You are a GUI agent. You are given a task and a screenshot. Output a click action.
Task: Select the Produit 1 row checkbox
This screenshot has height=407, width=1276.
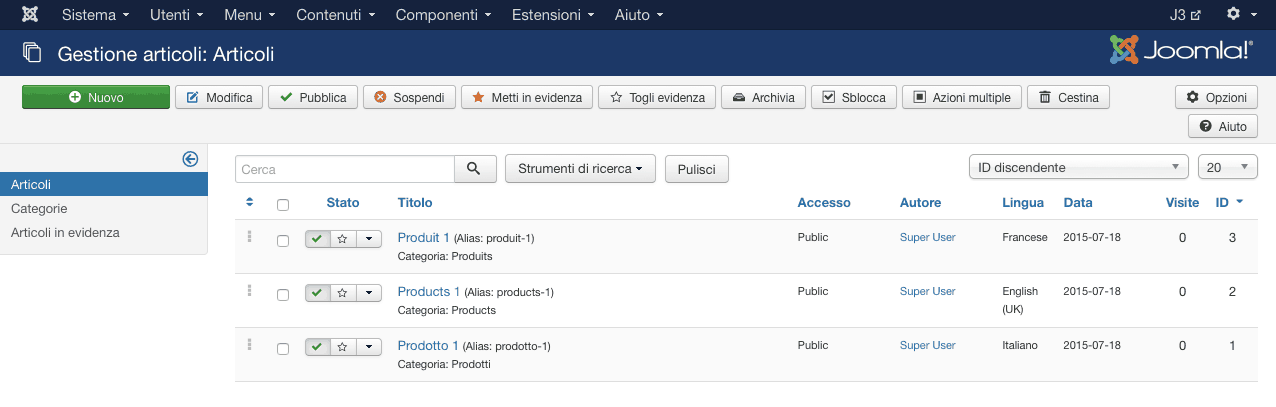click(x=283, y=240)
